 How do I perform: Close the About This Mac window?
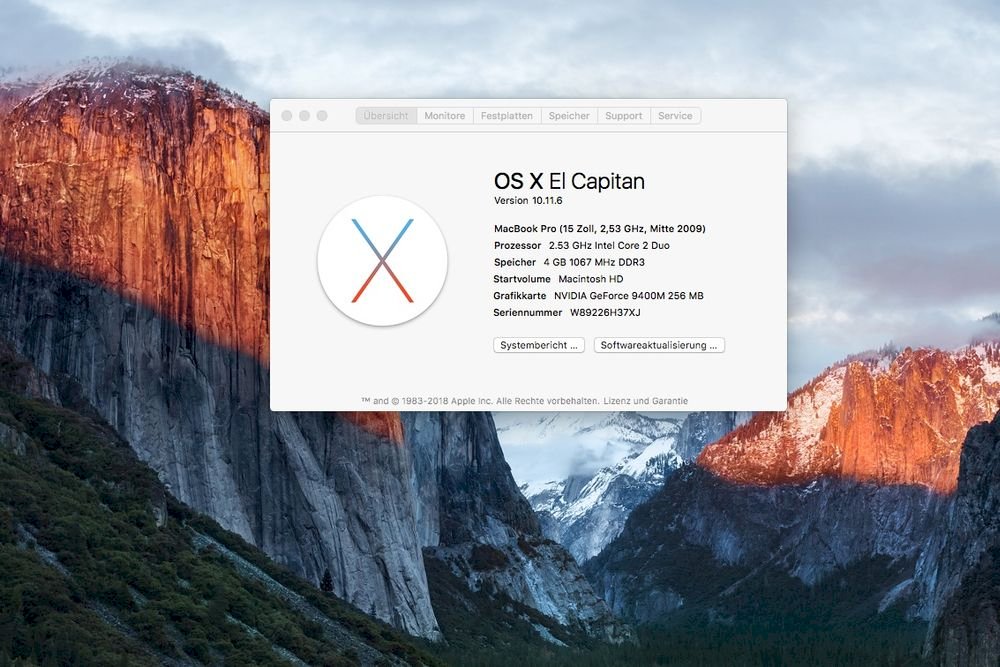[x=287, y=116]
